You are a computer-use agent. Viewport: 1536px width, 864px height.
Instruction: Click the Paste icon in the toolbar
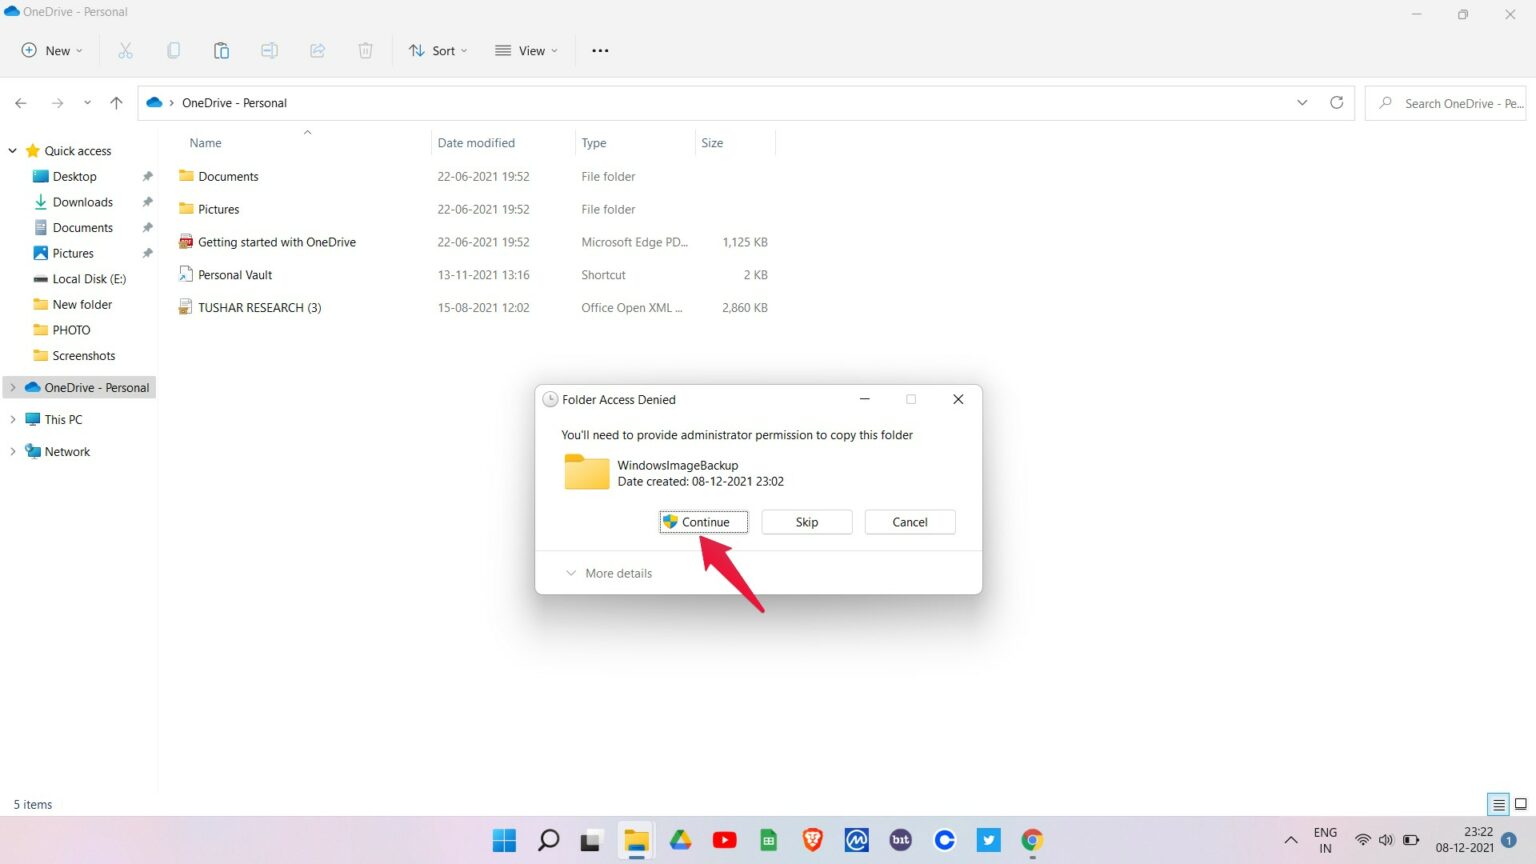tap(221, 50)
